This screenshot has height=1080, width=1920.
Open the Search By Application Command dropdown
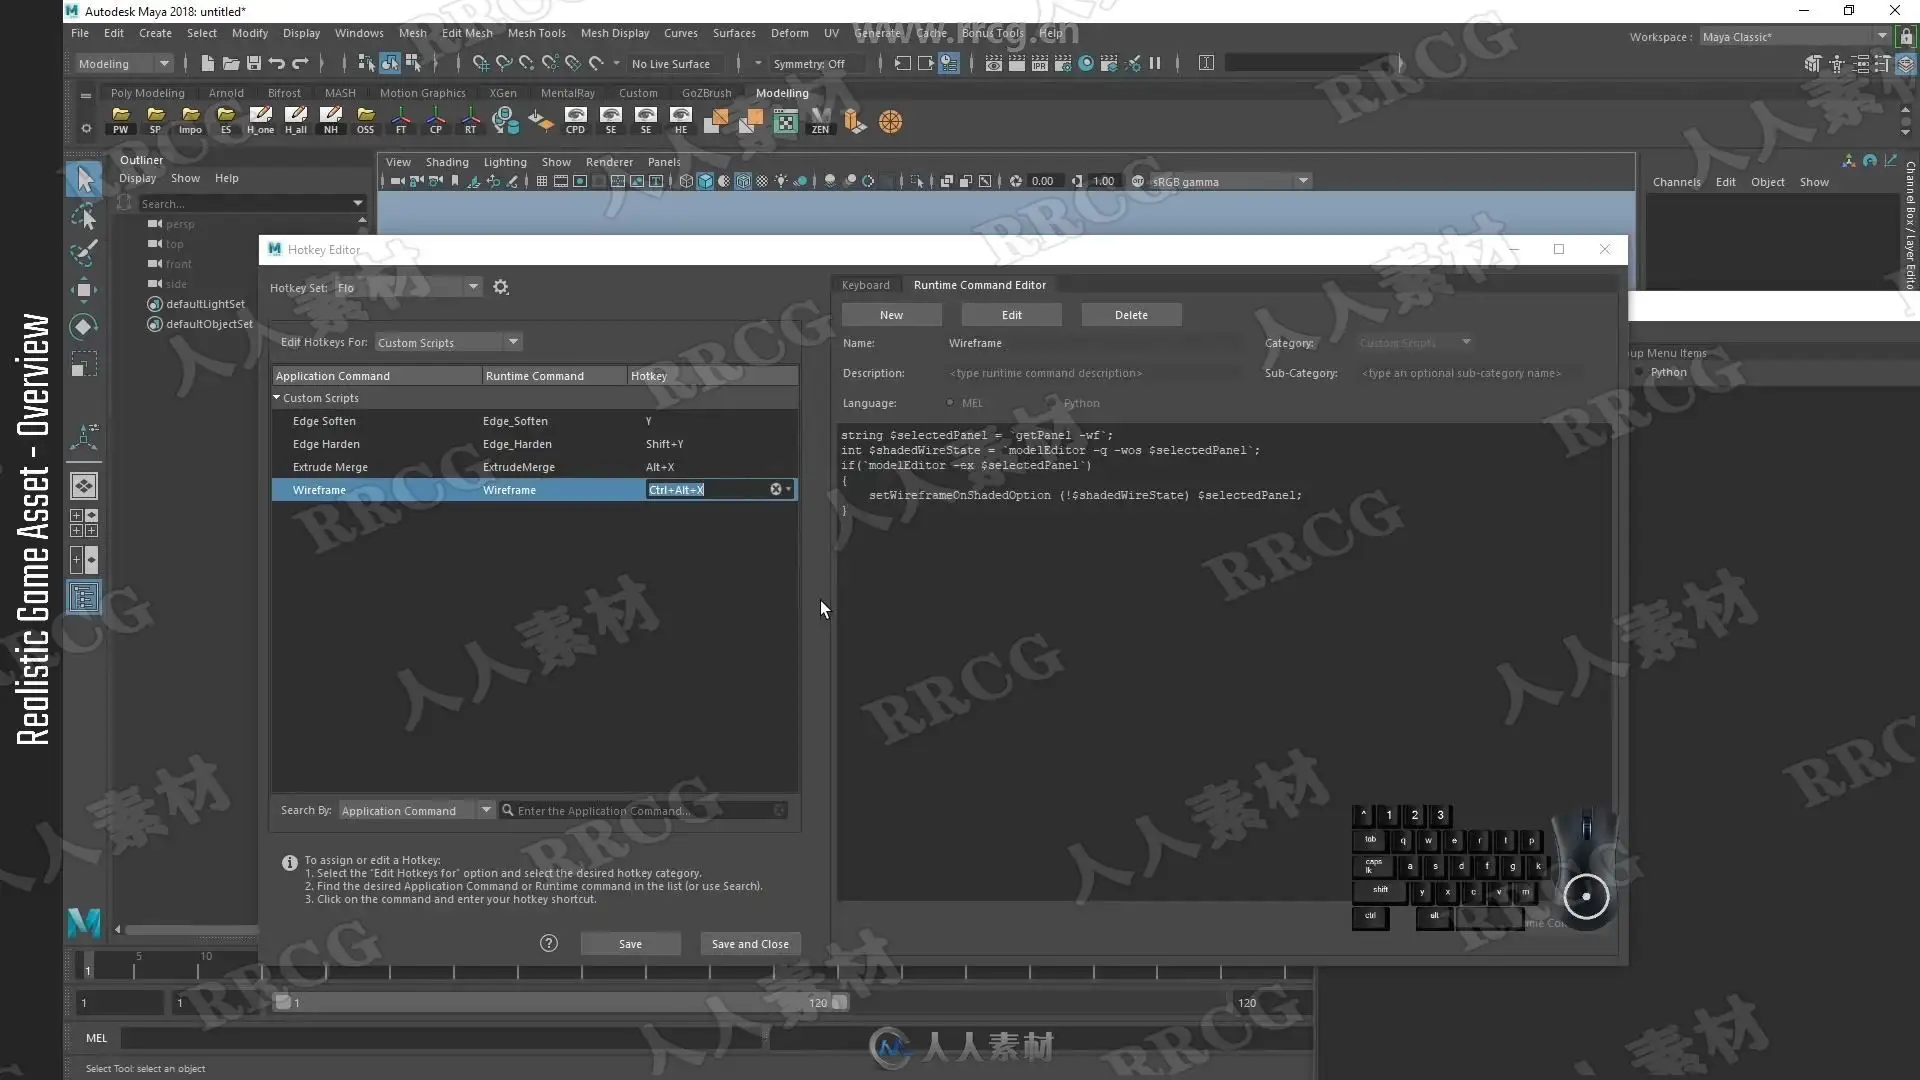click(x=416, y=810)
